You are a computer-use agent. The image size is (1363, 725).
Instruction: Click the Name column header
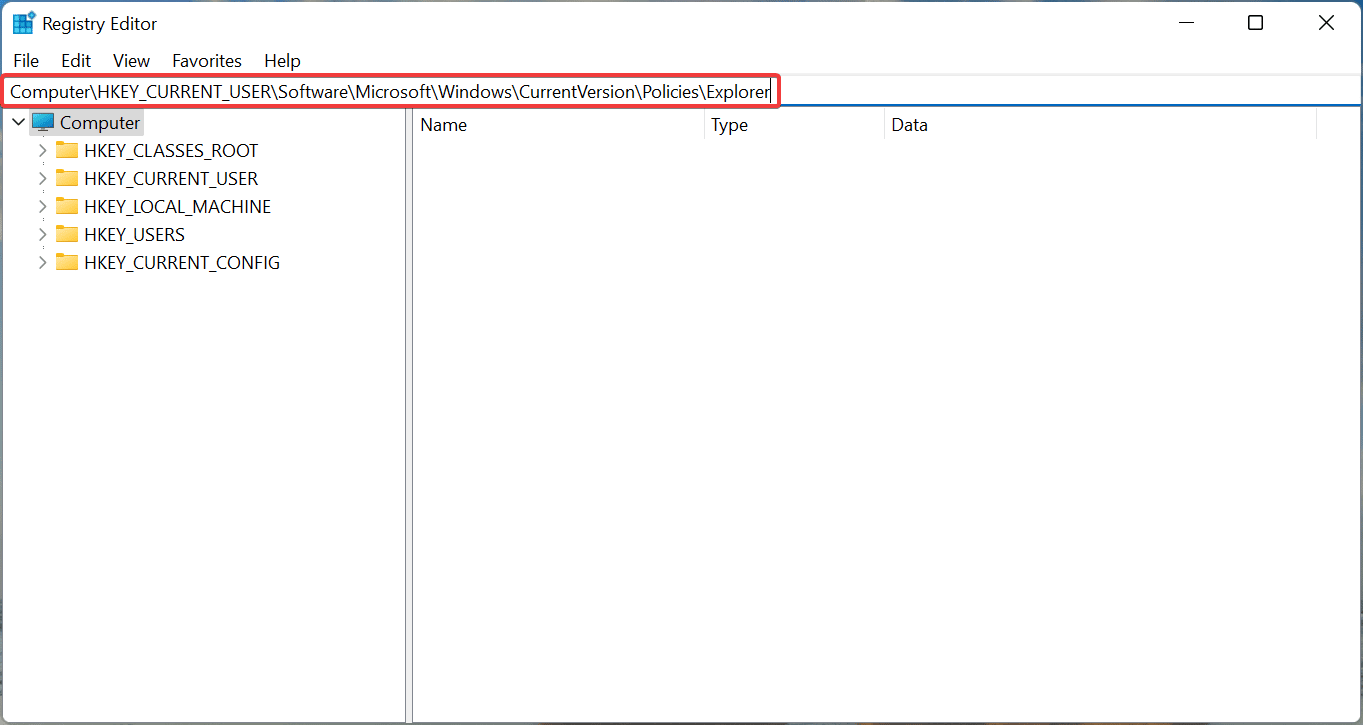(558, 125)
